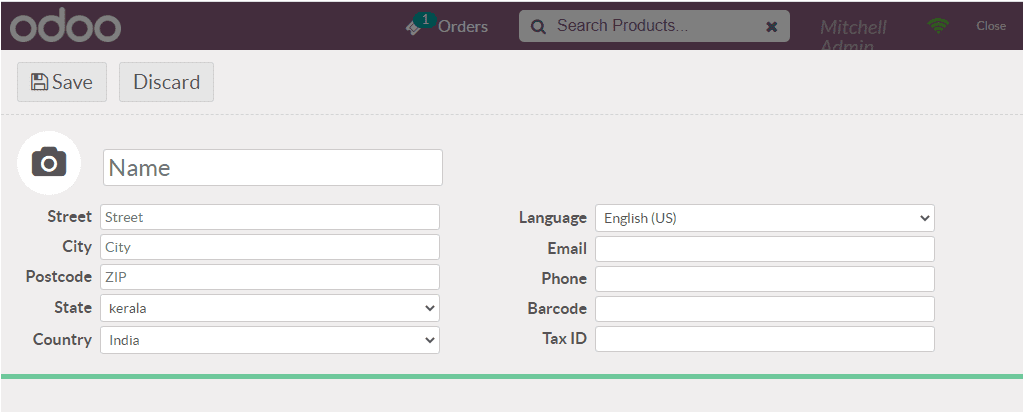
Task: Click into the Street field
Action: pyautogui.click(x=270, y=217)
